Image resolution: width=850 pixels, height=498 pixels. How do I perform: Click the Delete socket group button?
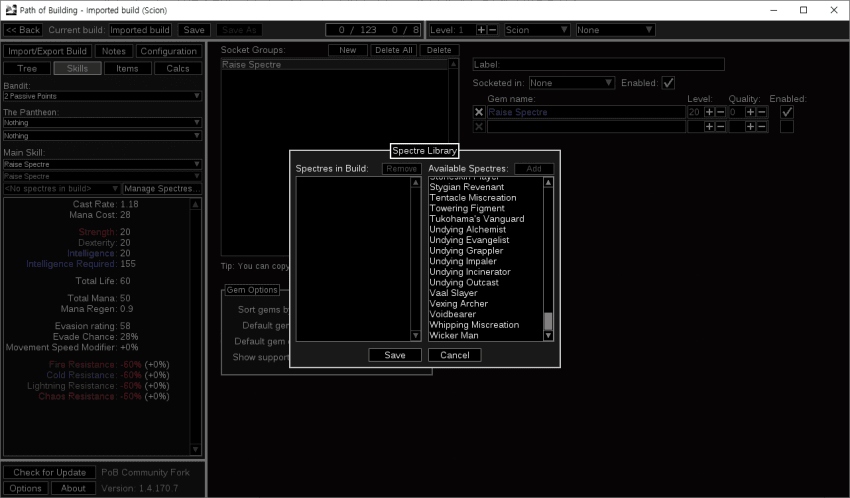click(439, 50)
